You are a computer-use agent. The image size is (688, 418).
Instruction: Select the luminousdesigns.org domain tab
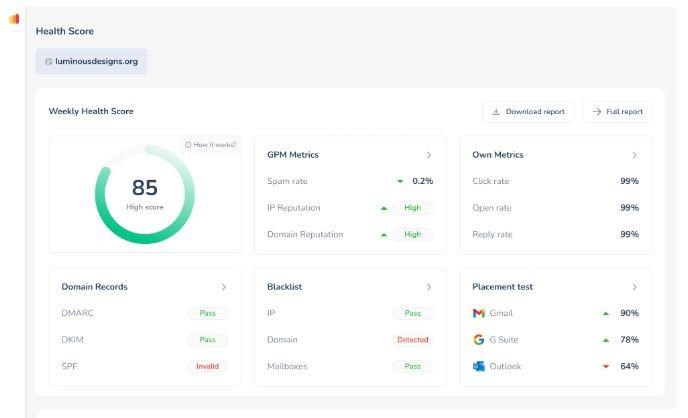coord(91,61)
